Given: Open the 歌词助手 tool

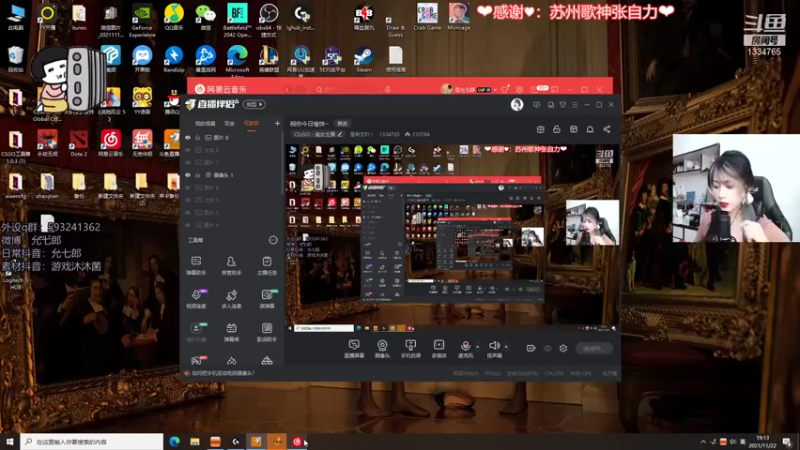Looking at the screenshot, I should point(267,332).
